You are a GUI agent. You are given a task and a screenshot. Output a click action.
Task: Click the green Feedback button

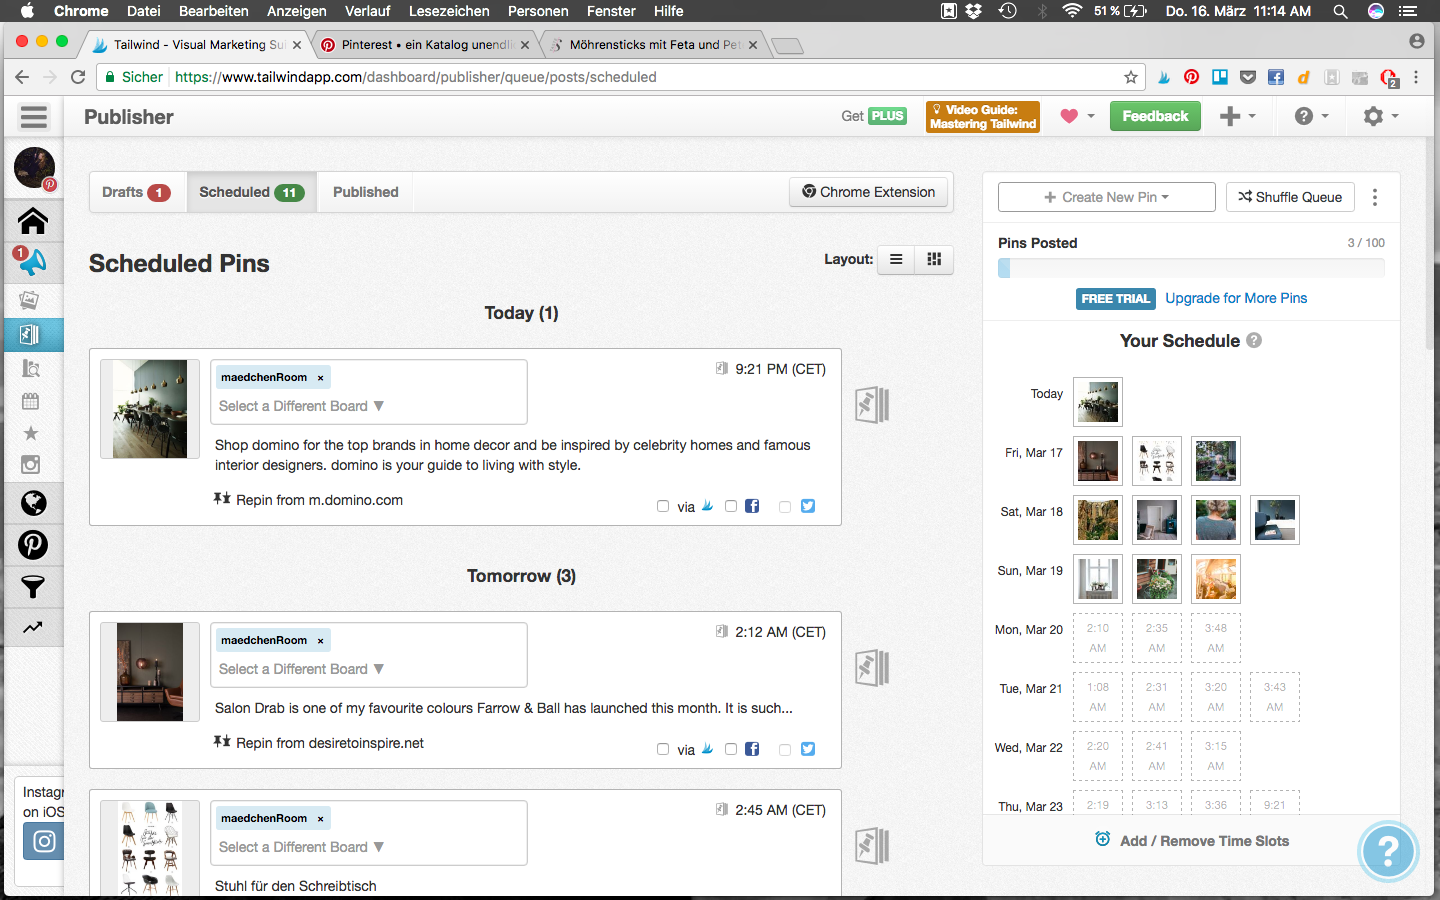click(1155, 116)
